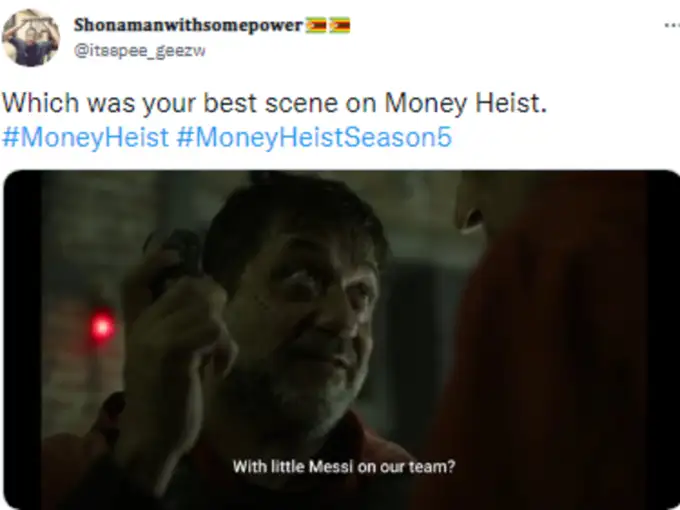Click the red light in the image
This screenshot has width=680, height=510.
pos(102,326)
